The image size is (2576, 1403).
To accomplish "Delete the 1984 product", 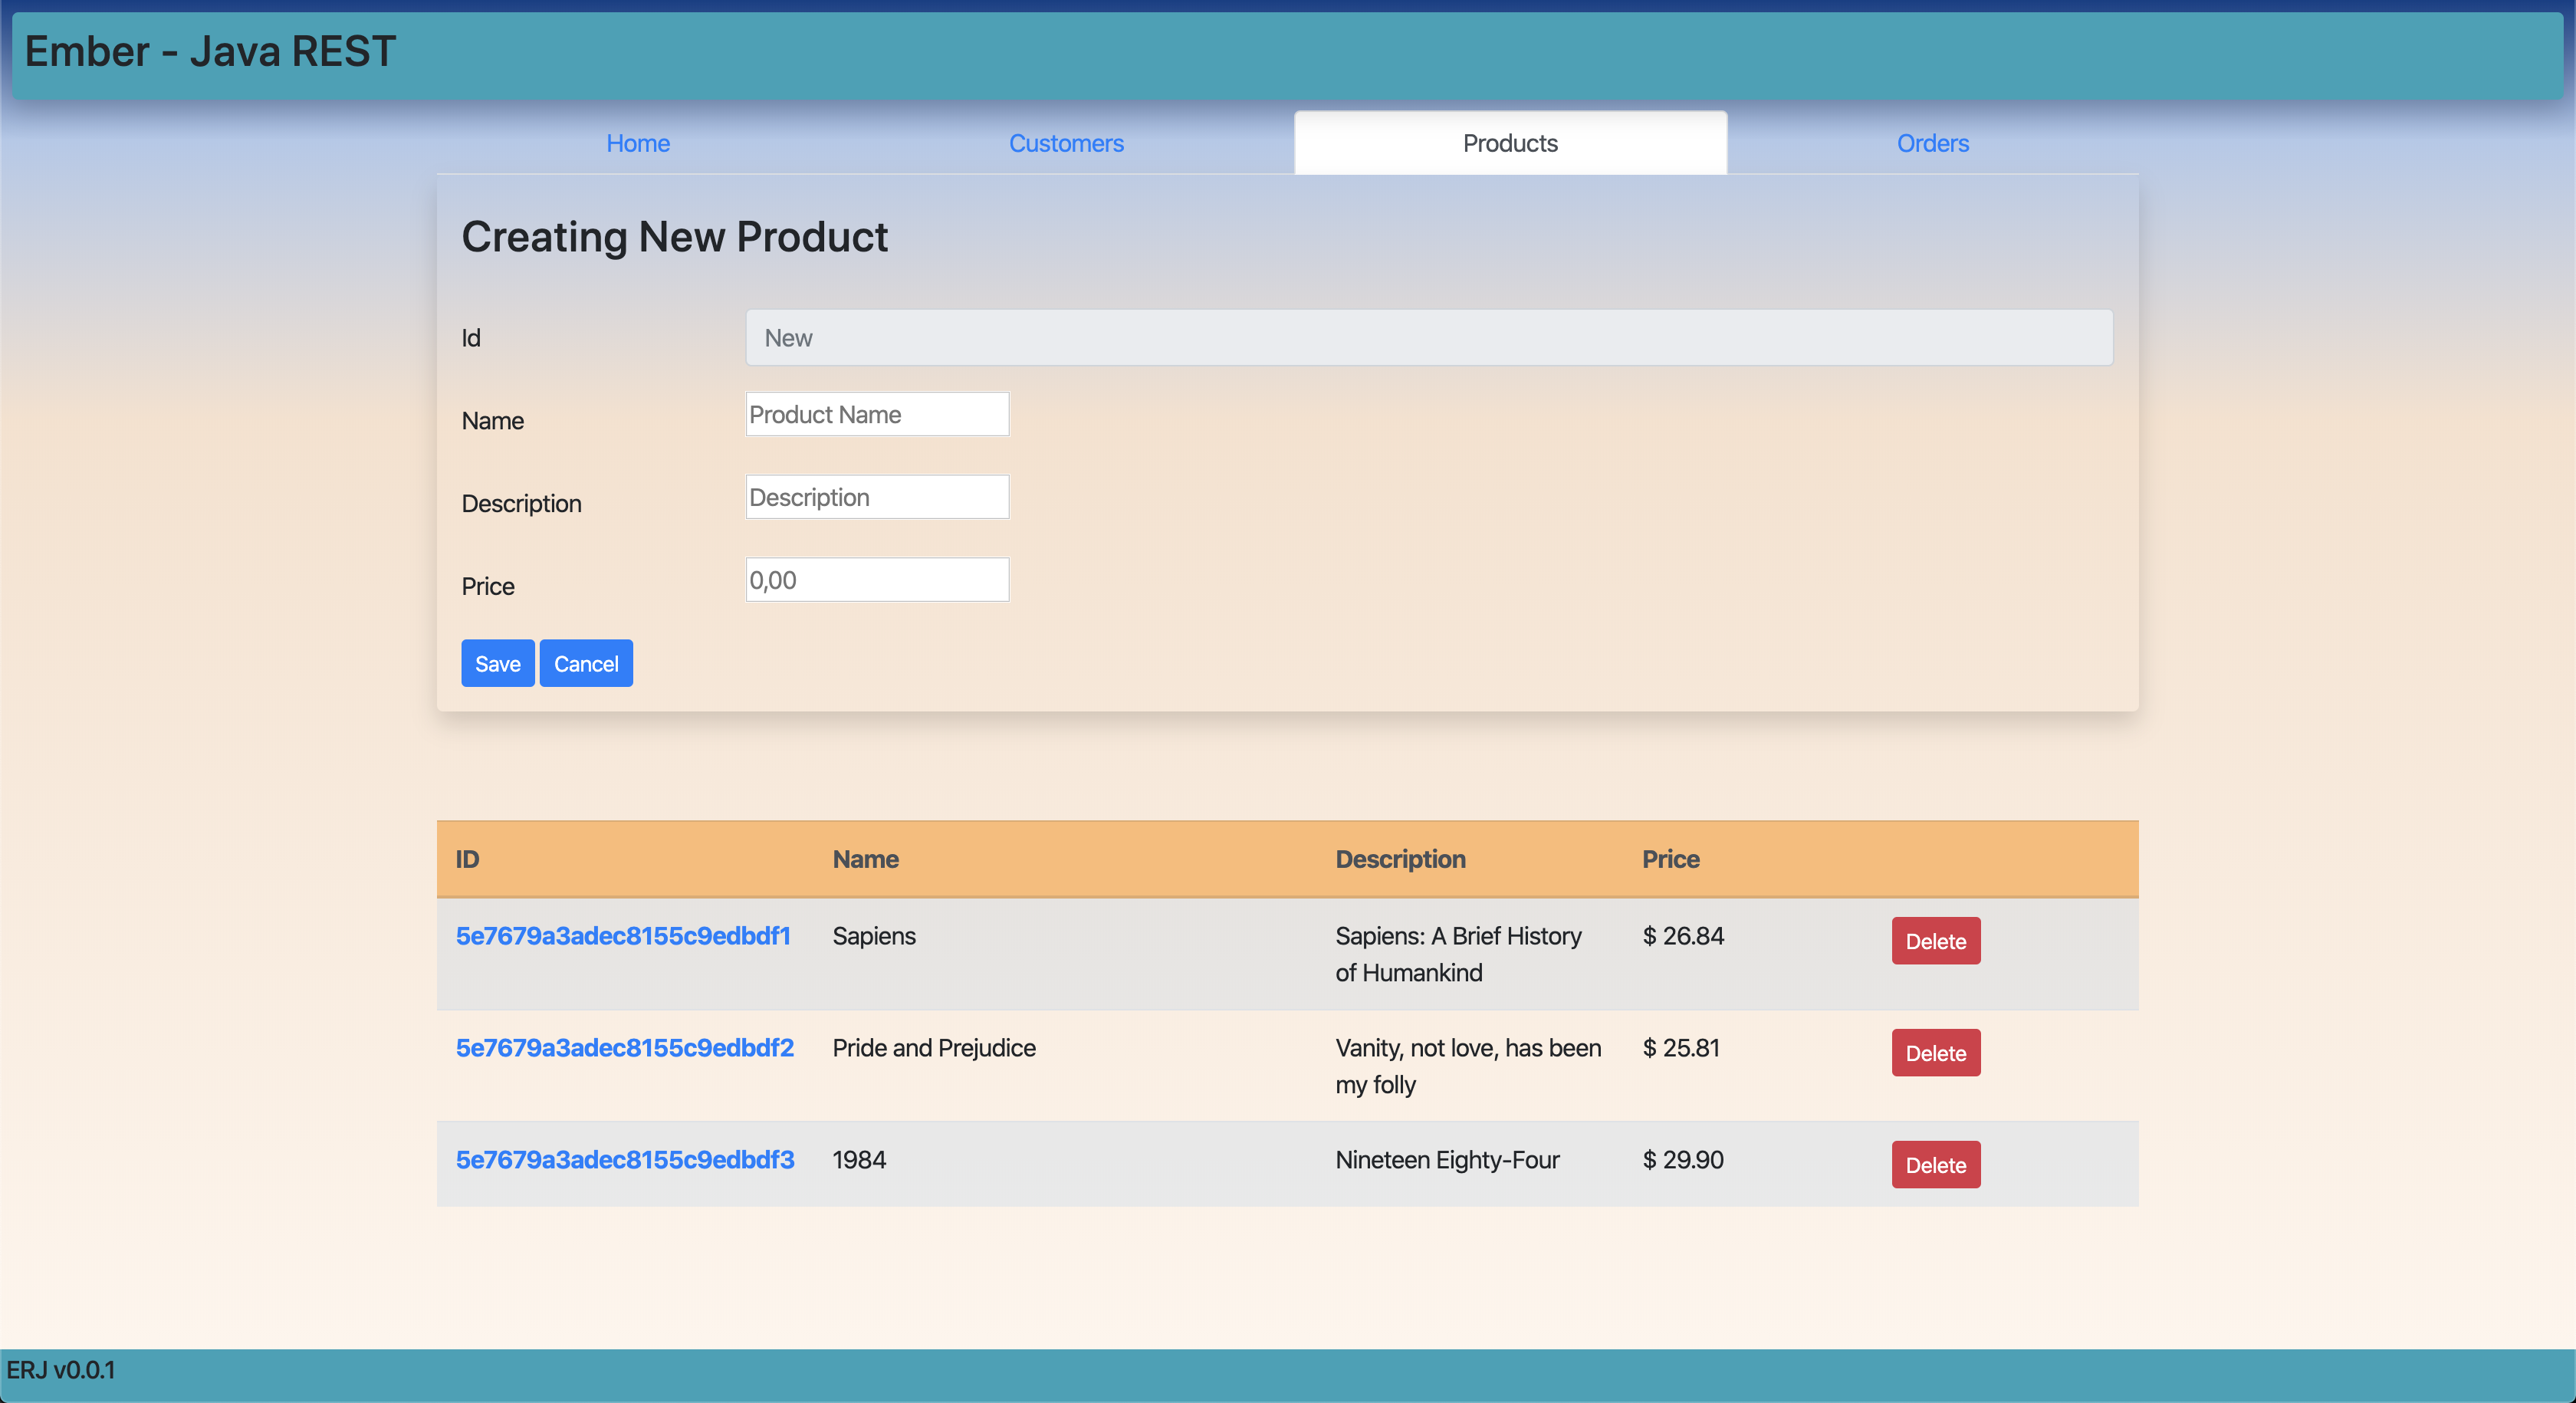I will click(x=1936, y=1165).
